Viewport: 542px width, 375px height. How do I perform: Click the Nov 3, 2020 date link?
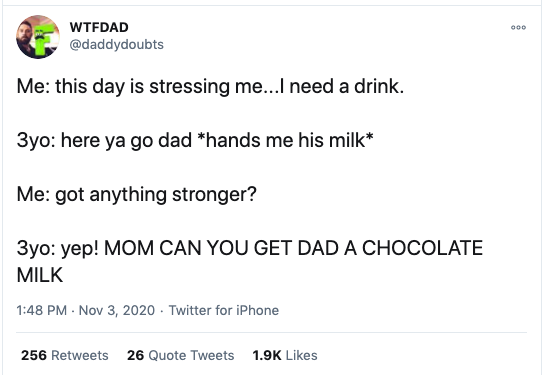point(117,310)
